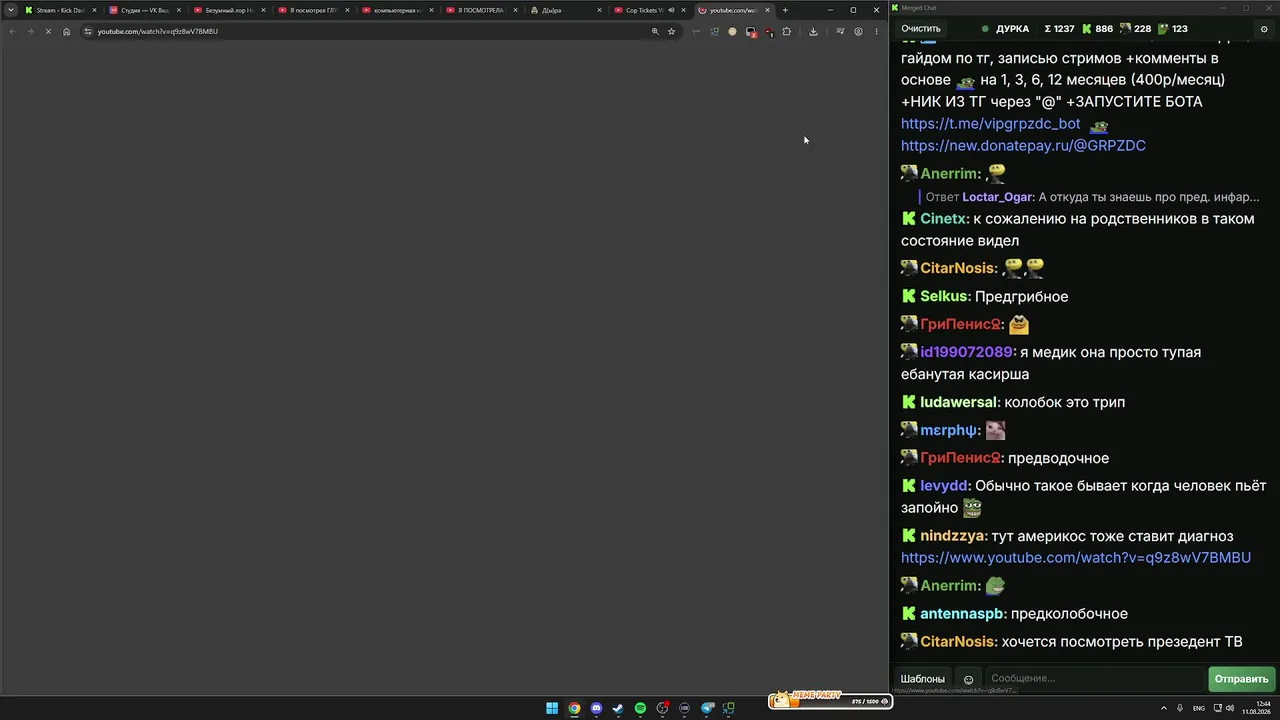Screen dimensions: 1280x720
Task: Bookmark this page with the star icon
Action: (671, 31)
